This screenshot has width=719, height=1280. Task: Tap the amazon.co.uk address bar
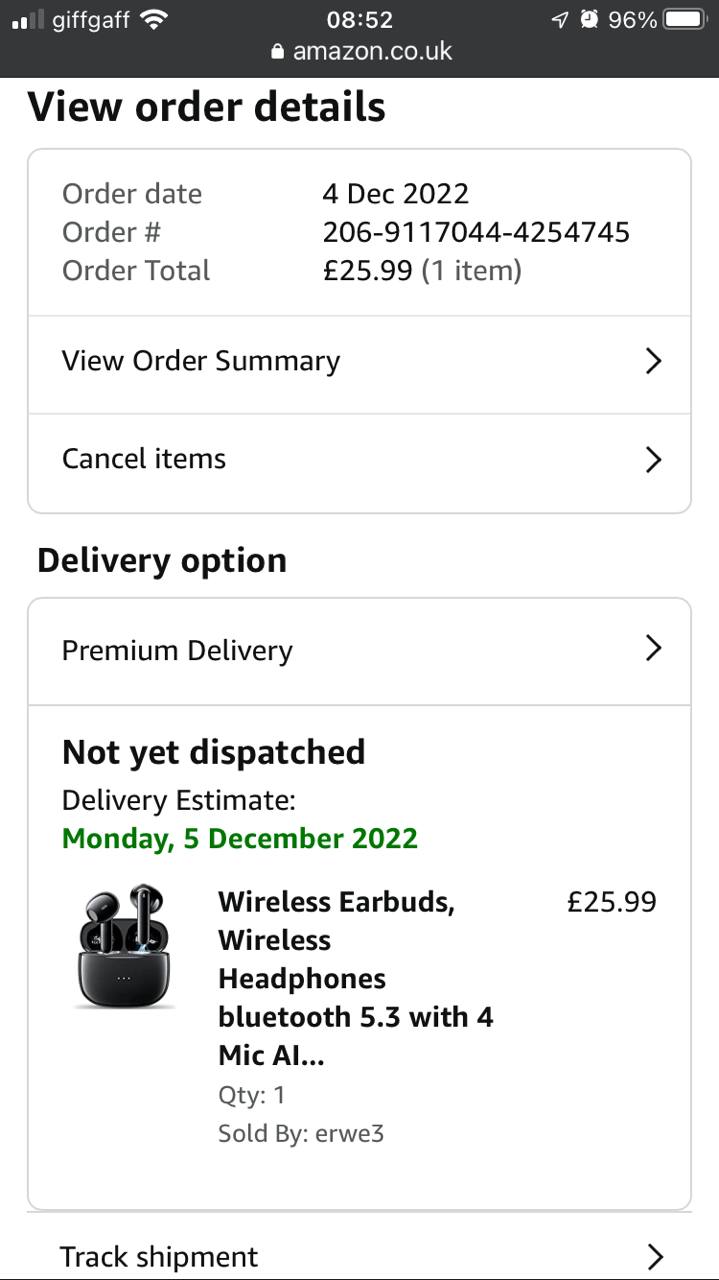[371, 51]
